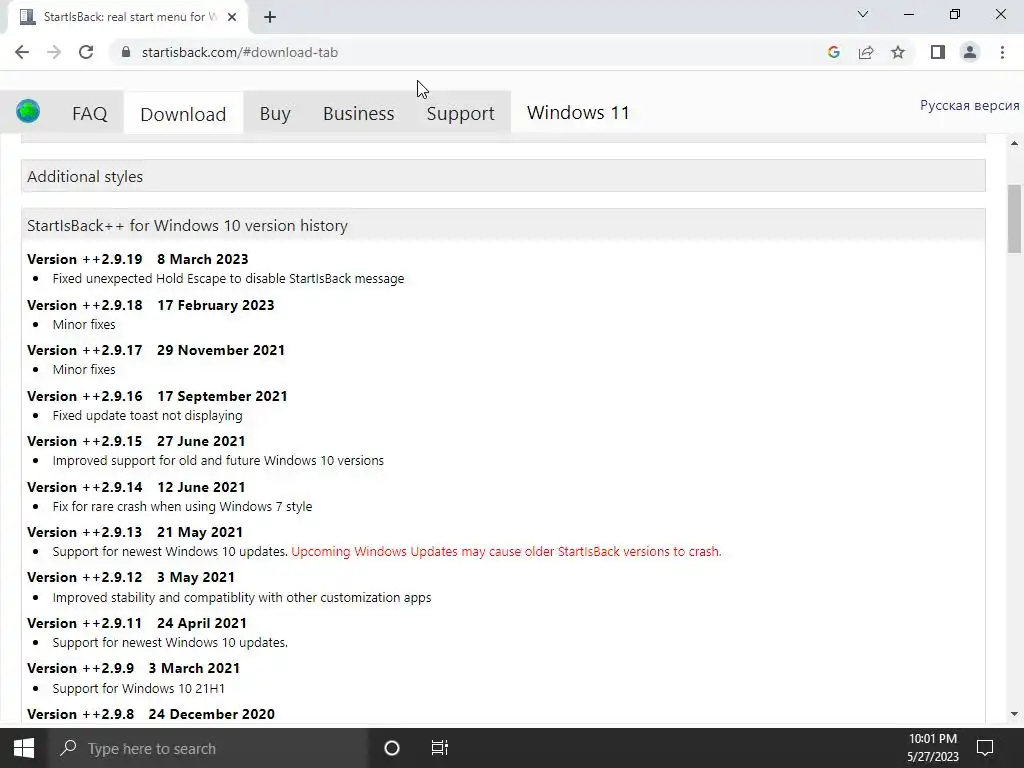Open the Task View icon
This screenshot has width=1024, height=768.
[440, 748]
